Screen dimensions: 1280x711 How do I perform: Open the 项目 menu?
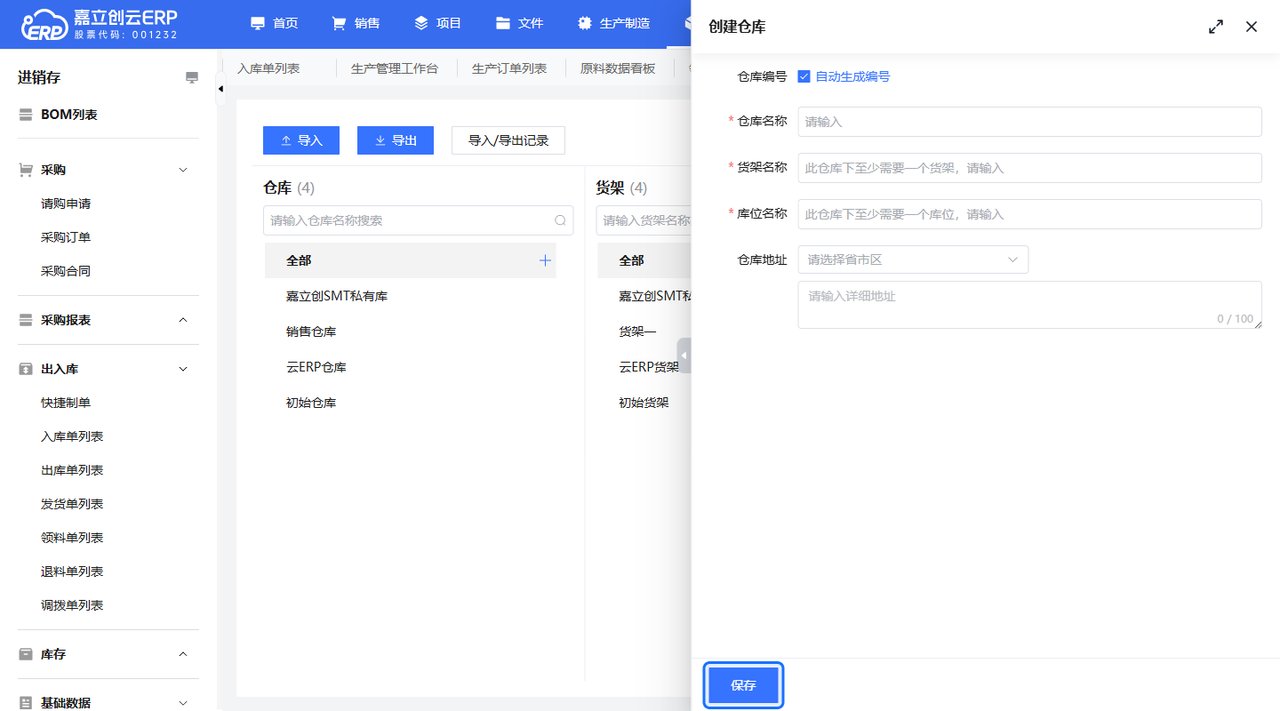tap(438, 23)
